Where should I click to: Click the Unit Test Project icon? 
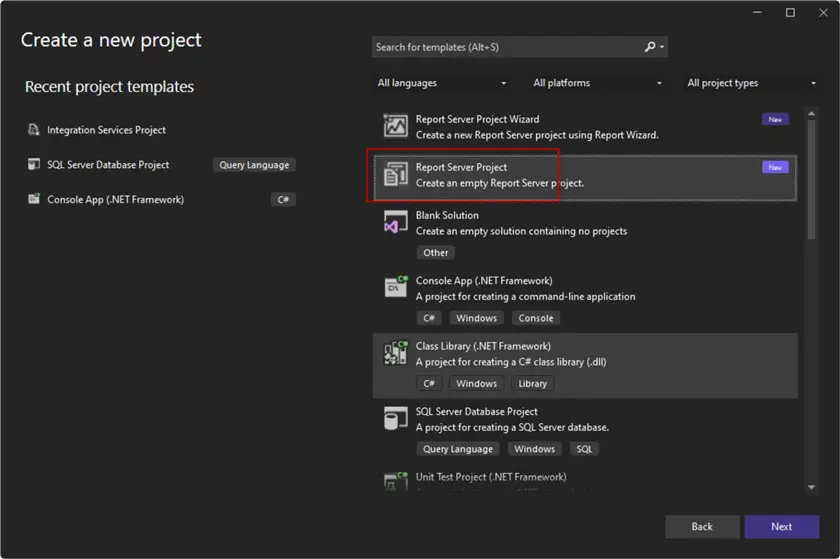pos(395,480)
